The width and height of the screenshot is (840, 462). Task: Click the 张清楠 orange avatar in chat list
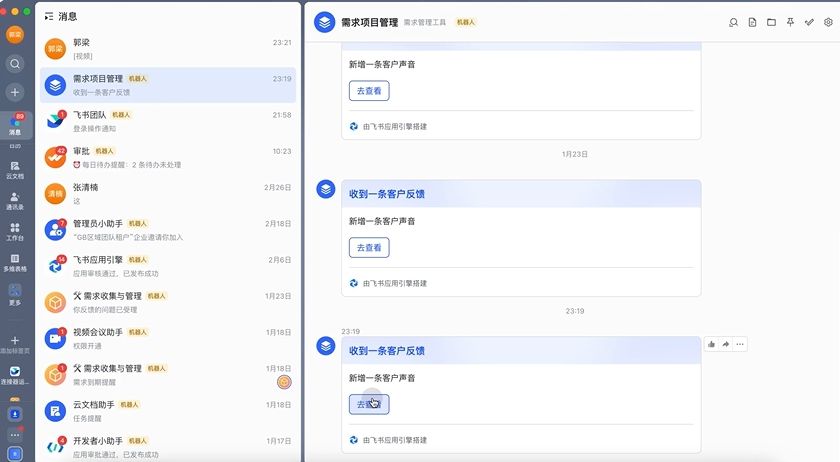(x=55, y=193)
